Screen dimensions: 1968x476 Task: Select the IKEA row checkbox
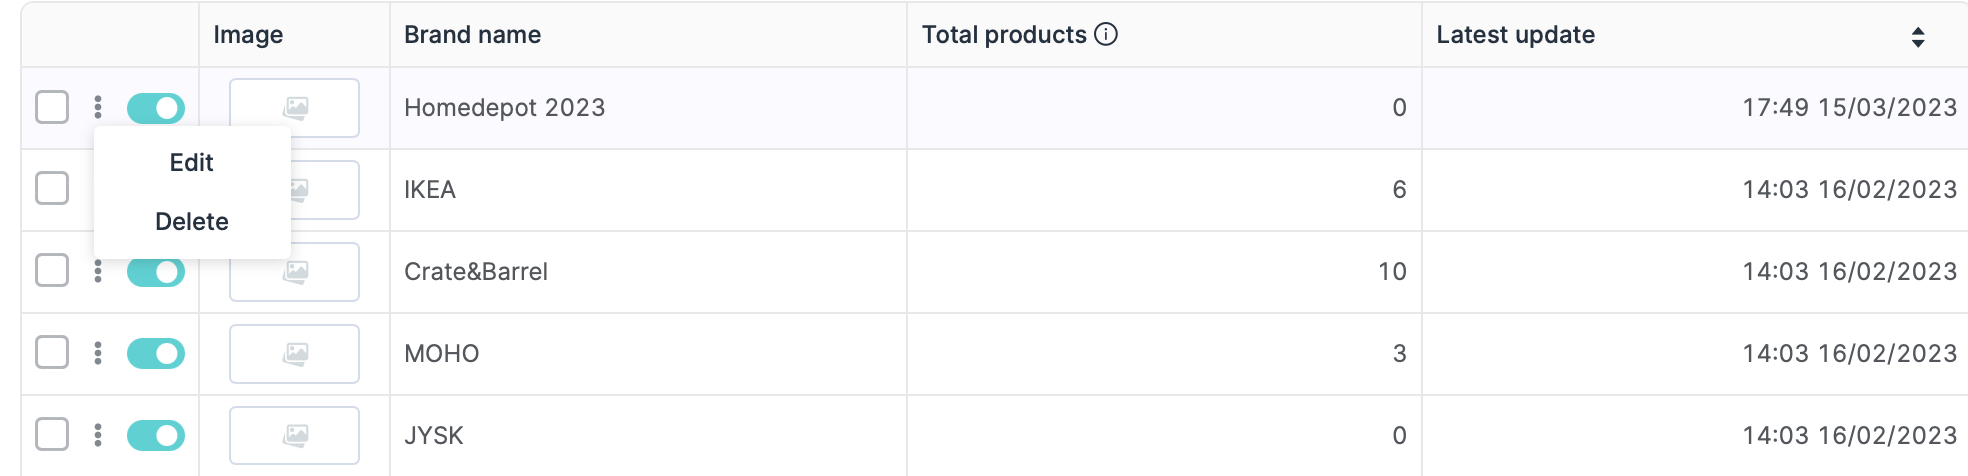[52, 189]
